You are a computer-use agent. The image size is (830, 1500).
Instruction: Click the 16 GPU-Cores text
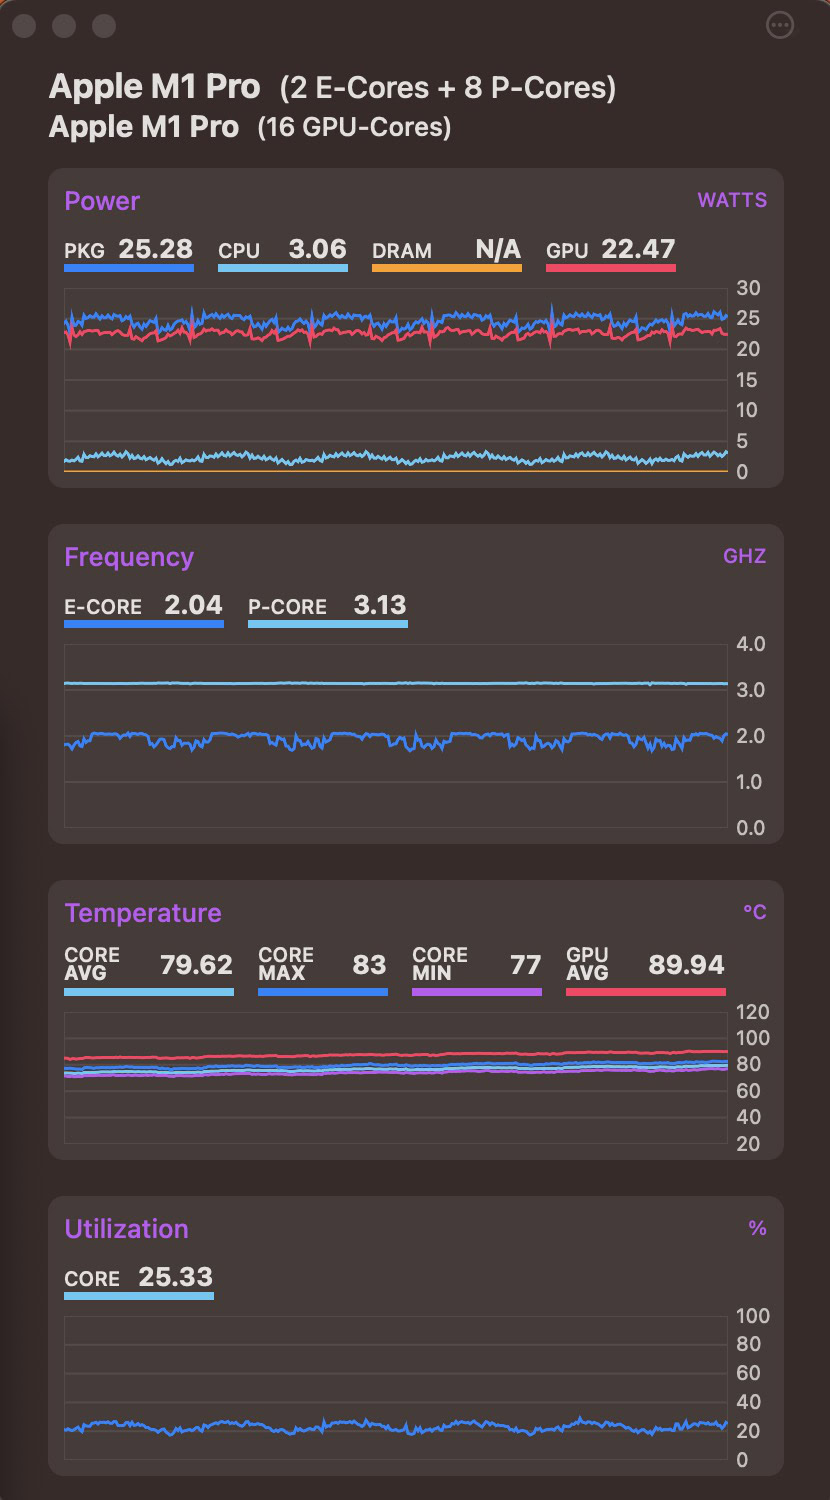click(354, 128)
